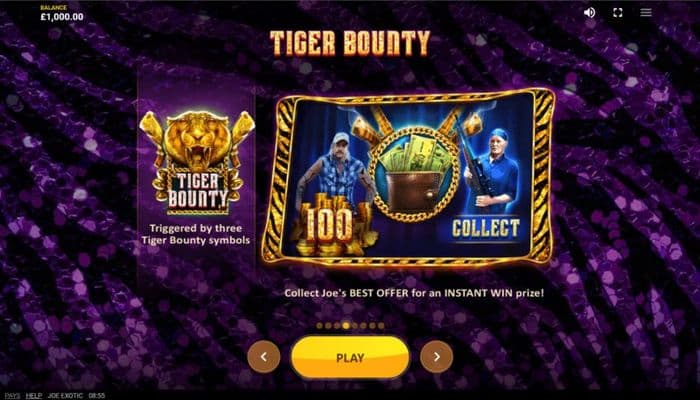This screenshot has width=700, height=400.
Task: Start the game with PLAY button
Action: [350, 357]
